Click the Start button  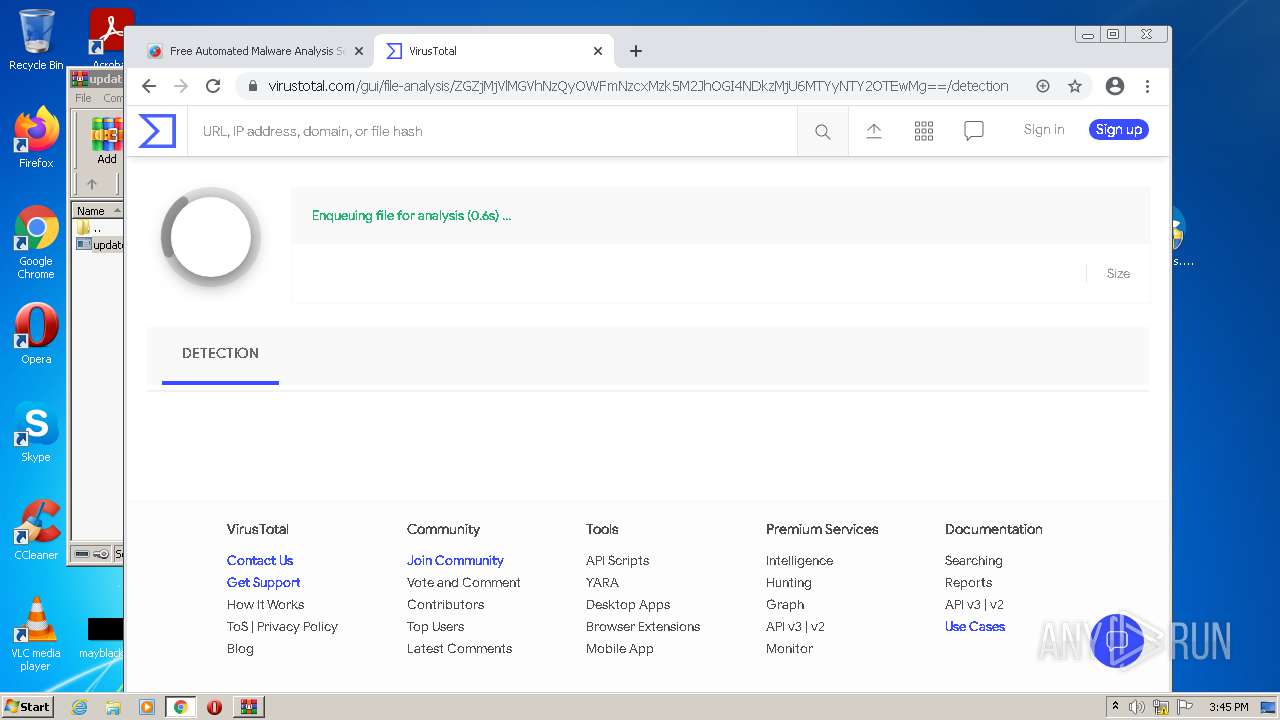(28, 707)
